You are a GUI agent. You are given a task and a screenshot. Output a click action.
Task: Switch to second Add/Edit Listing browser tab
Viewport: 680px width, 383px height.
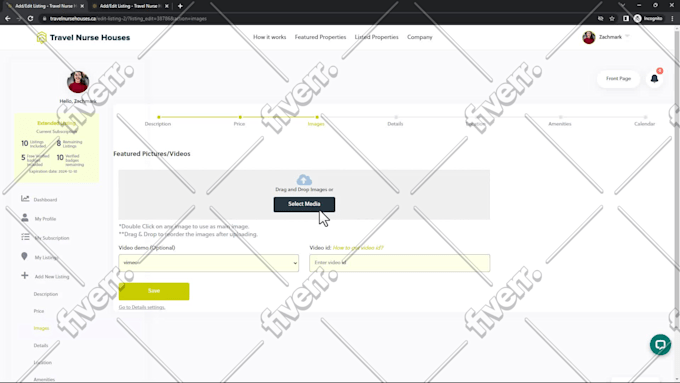coord(129,6)
